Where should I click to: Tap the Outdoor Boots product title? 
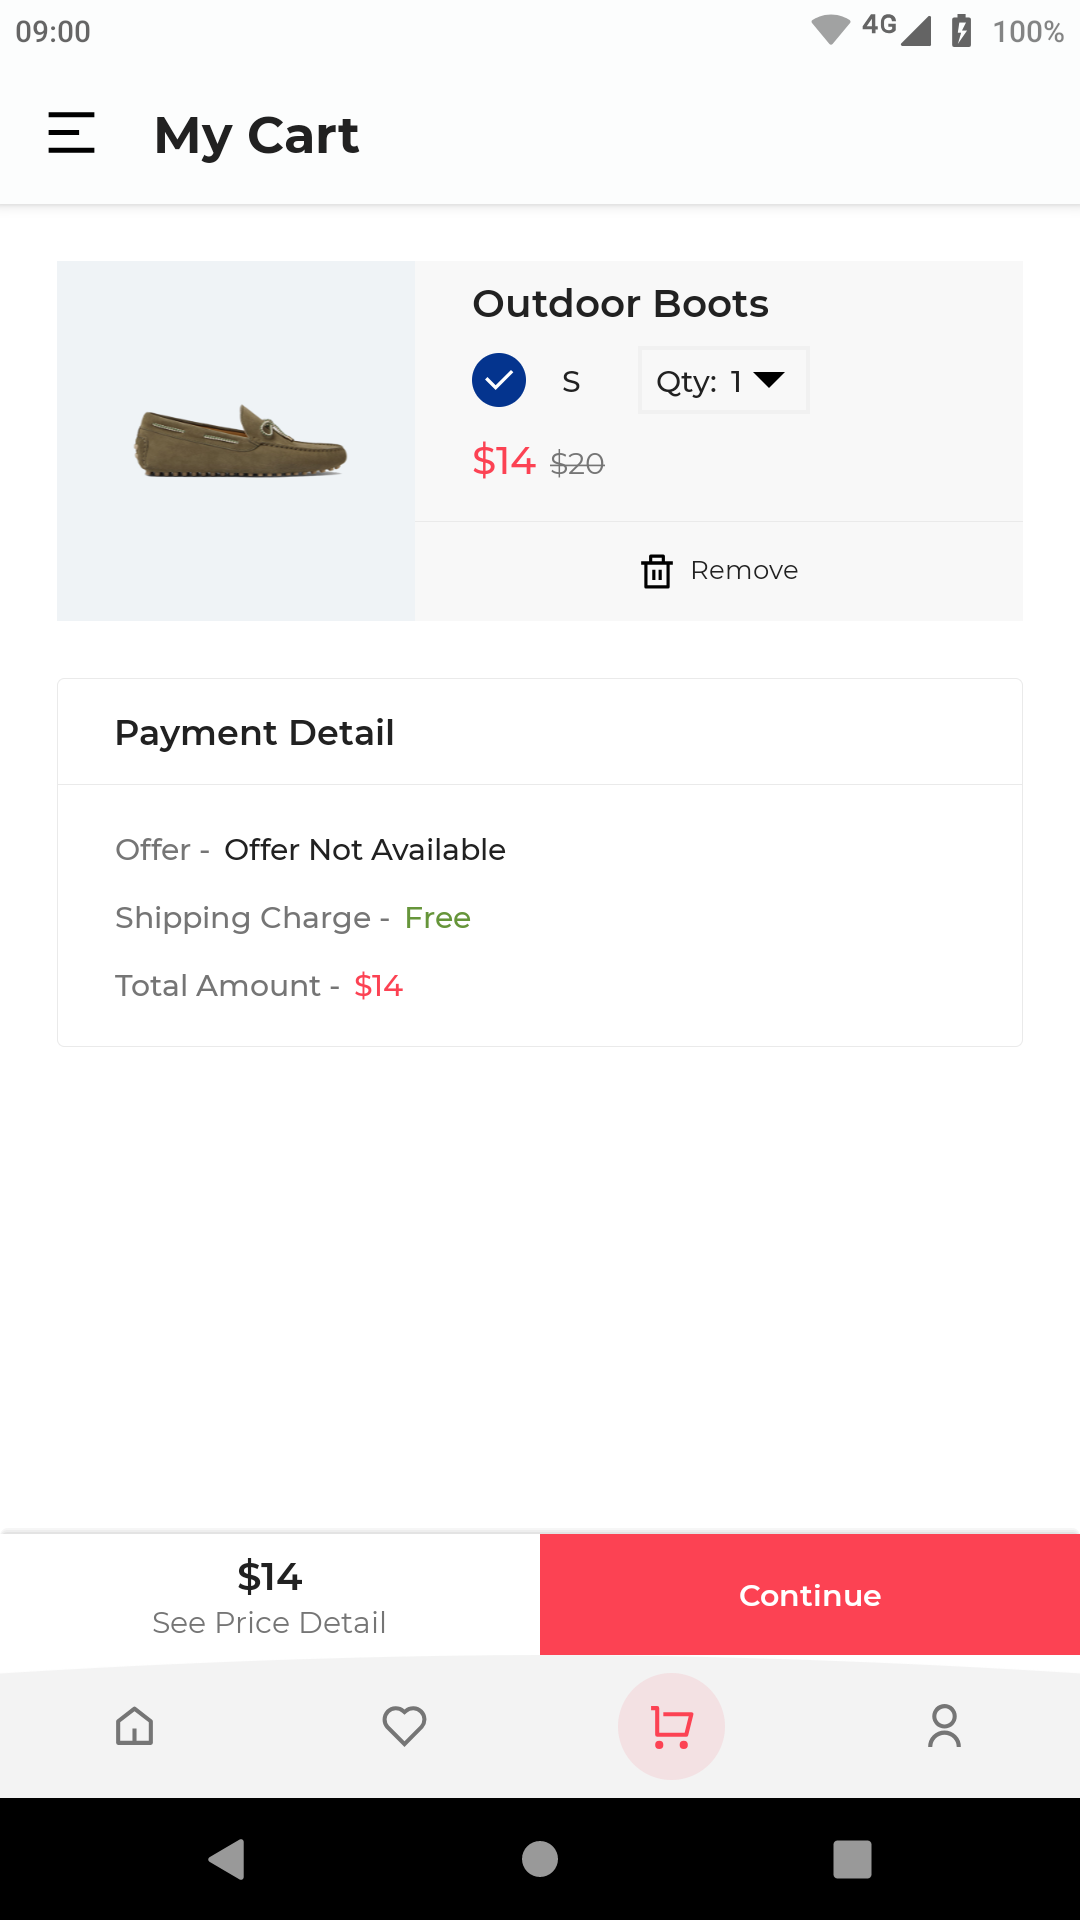click(620, 304)
